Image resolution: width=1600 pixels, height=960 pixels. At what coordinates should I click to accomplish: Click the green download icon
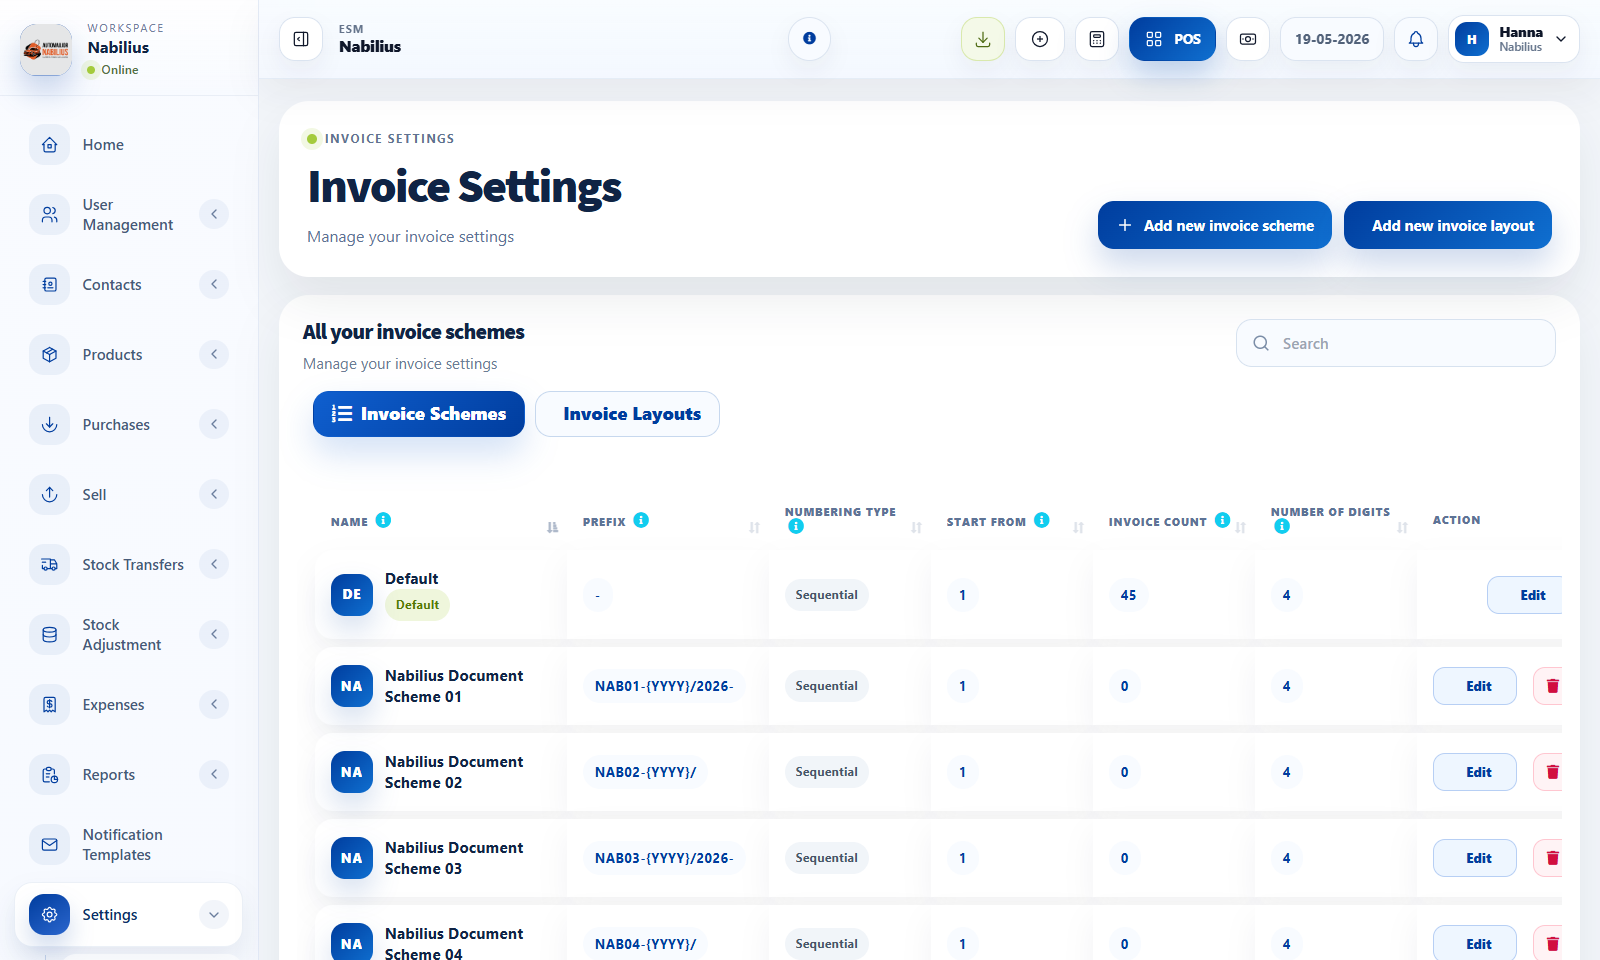(983, 39)
